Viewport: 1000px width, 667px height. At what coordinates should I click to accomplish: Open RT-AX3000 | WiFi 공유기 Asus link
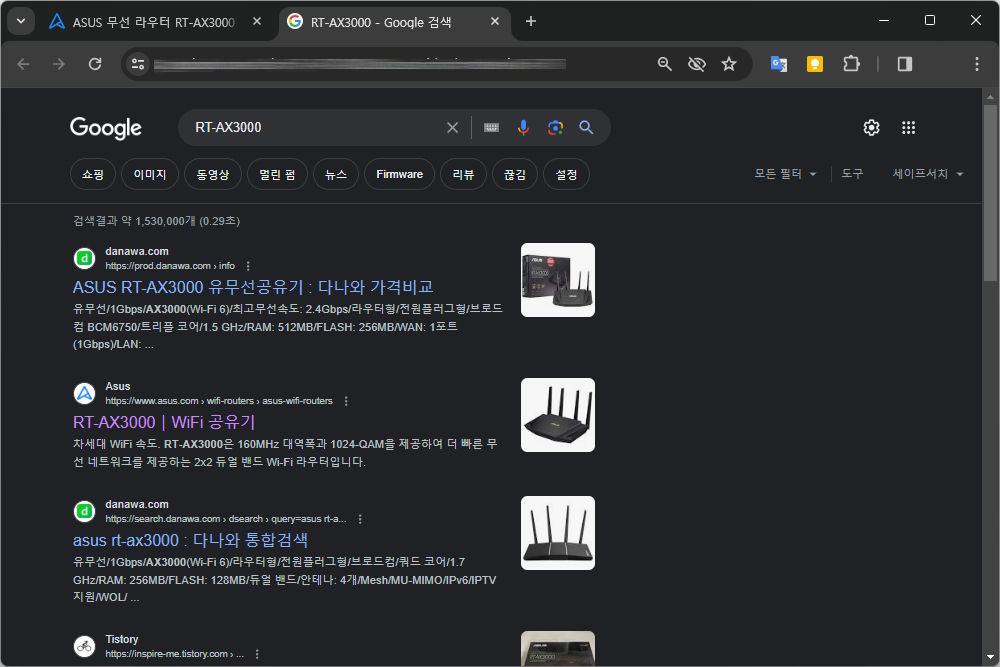164,422
